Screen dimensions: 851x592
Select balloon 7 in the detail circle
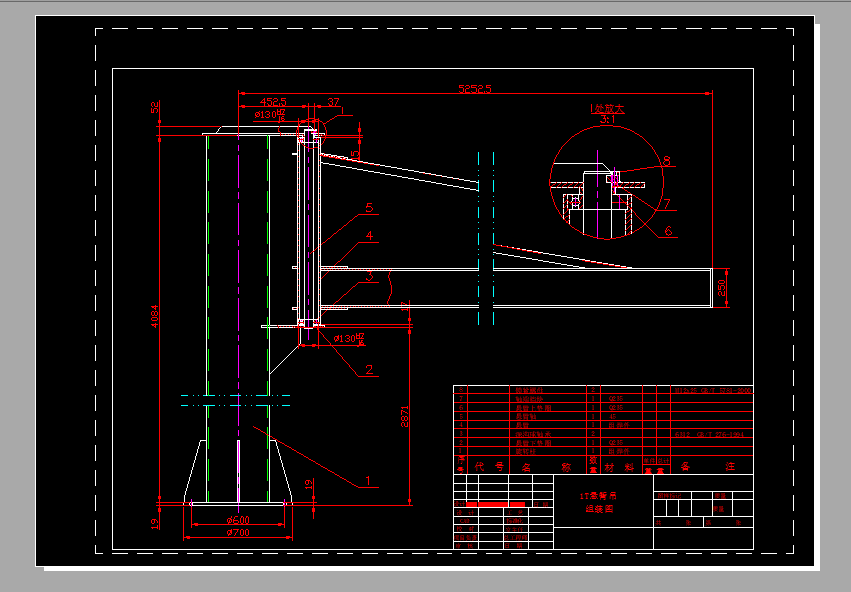pos(666,203)
